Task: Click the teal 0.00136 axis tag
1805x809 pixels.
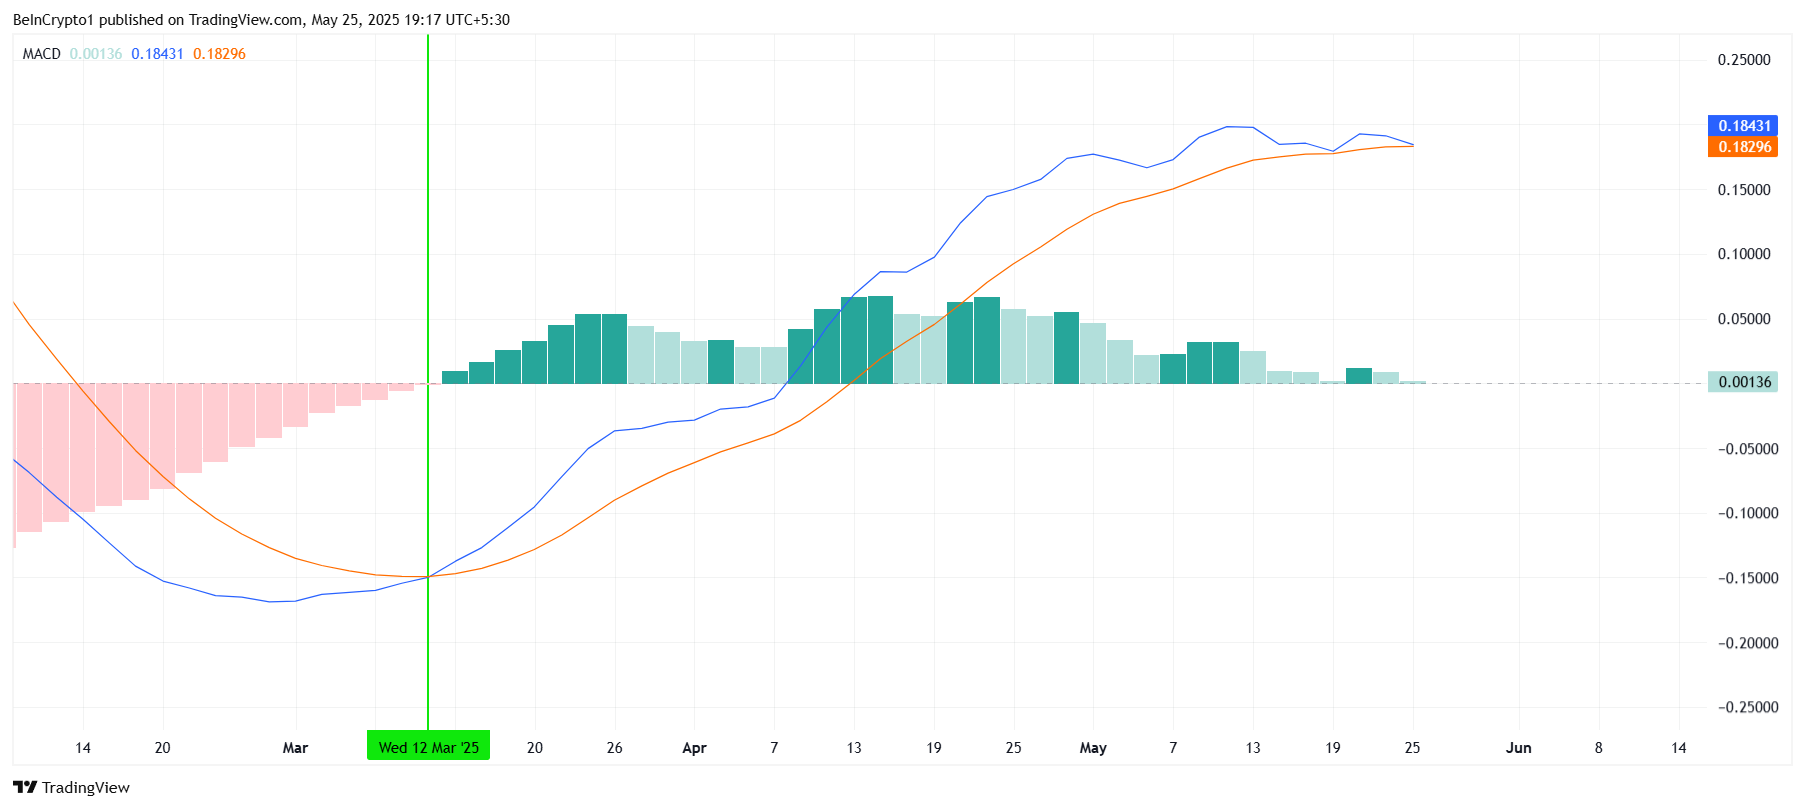Action: click(x=1743, y=382)
